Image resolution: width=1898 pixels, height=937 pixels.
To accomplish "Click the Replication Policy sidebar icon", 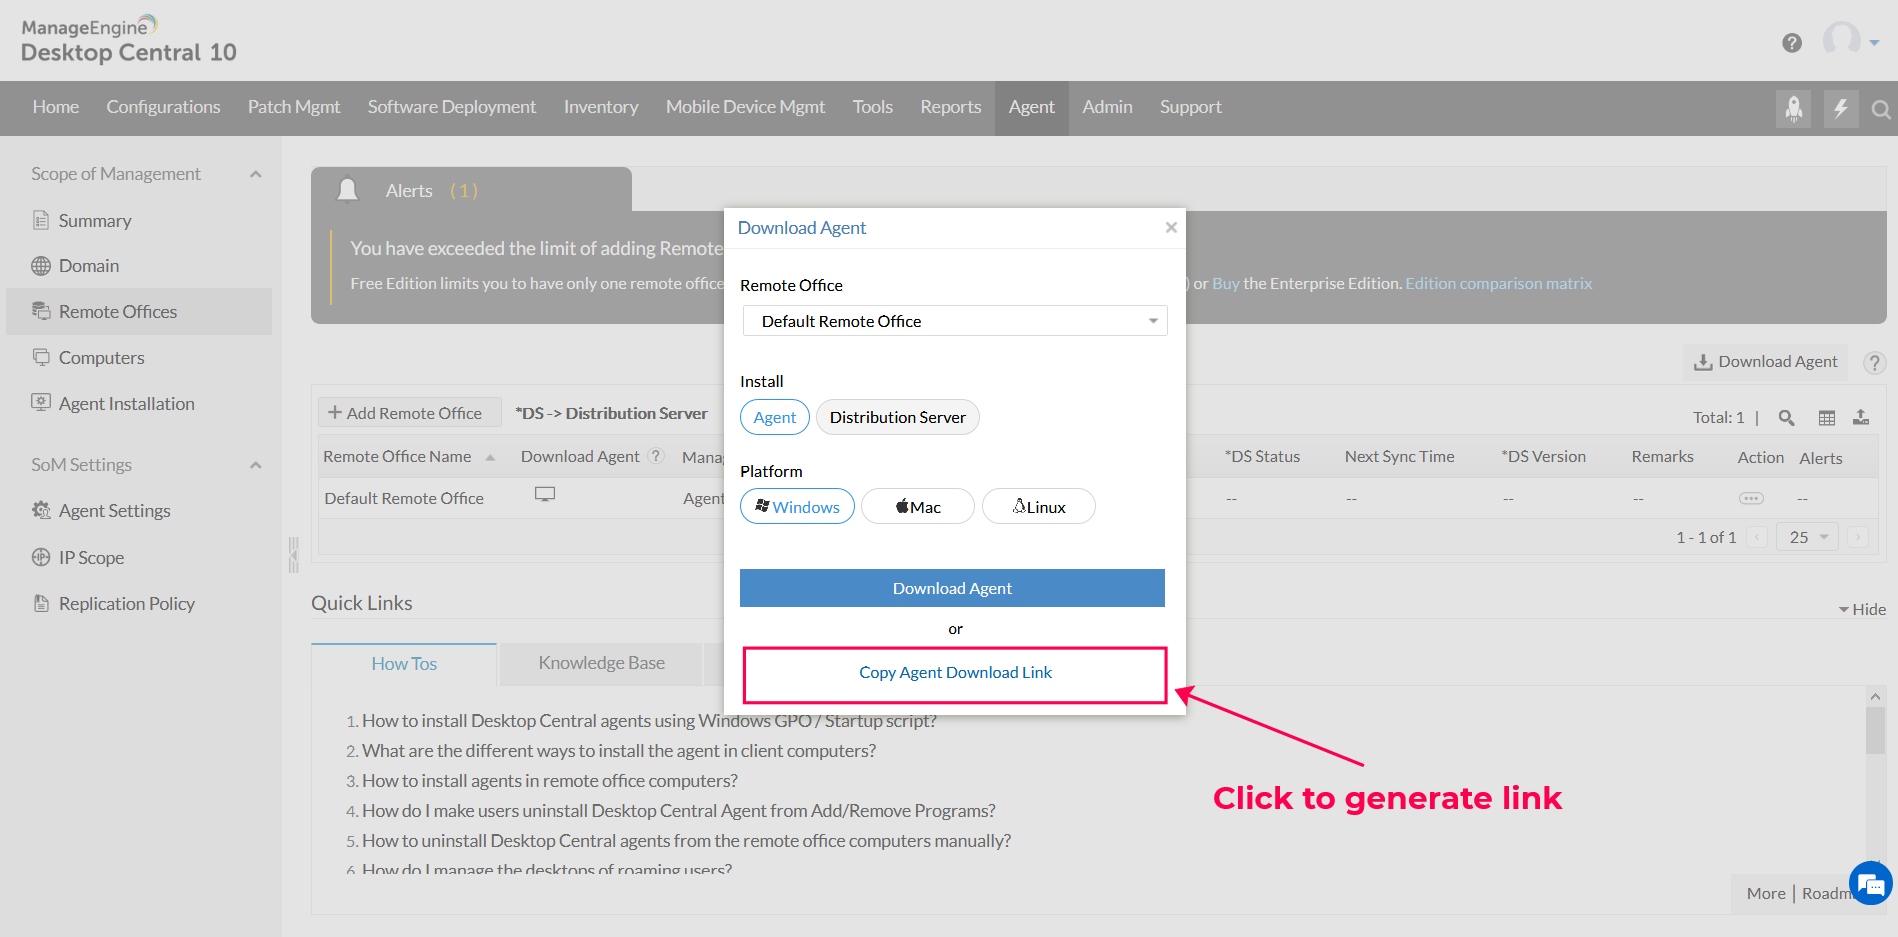I will pyautogui.click(x=41, y=603).
